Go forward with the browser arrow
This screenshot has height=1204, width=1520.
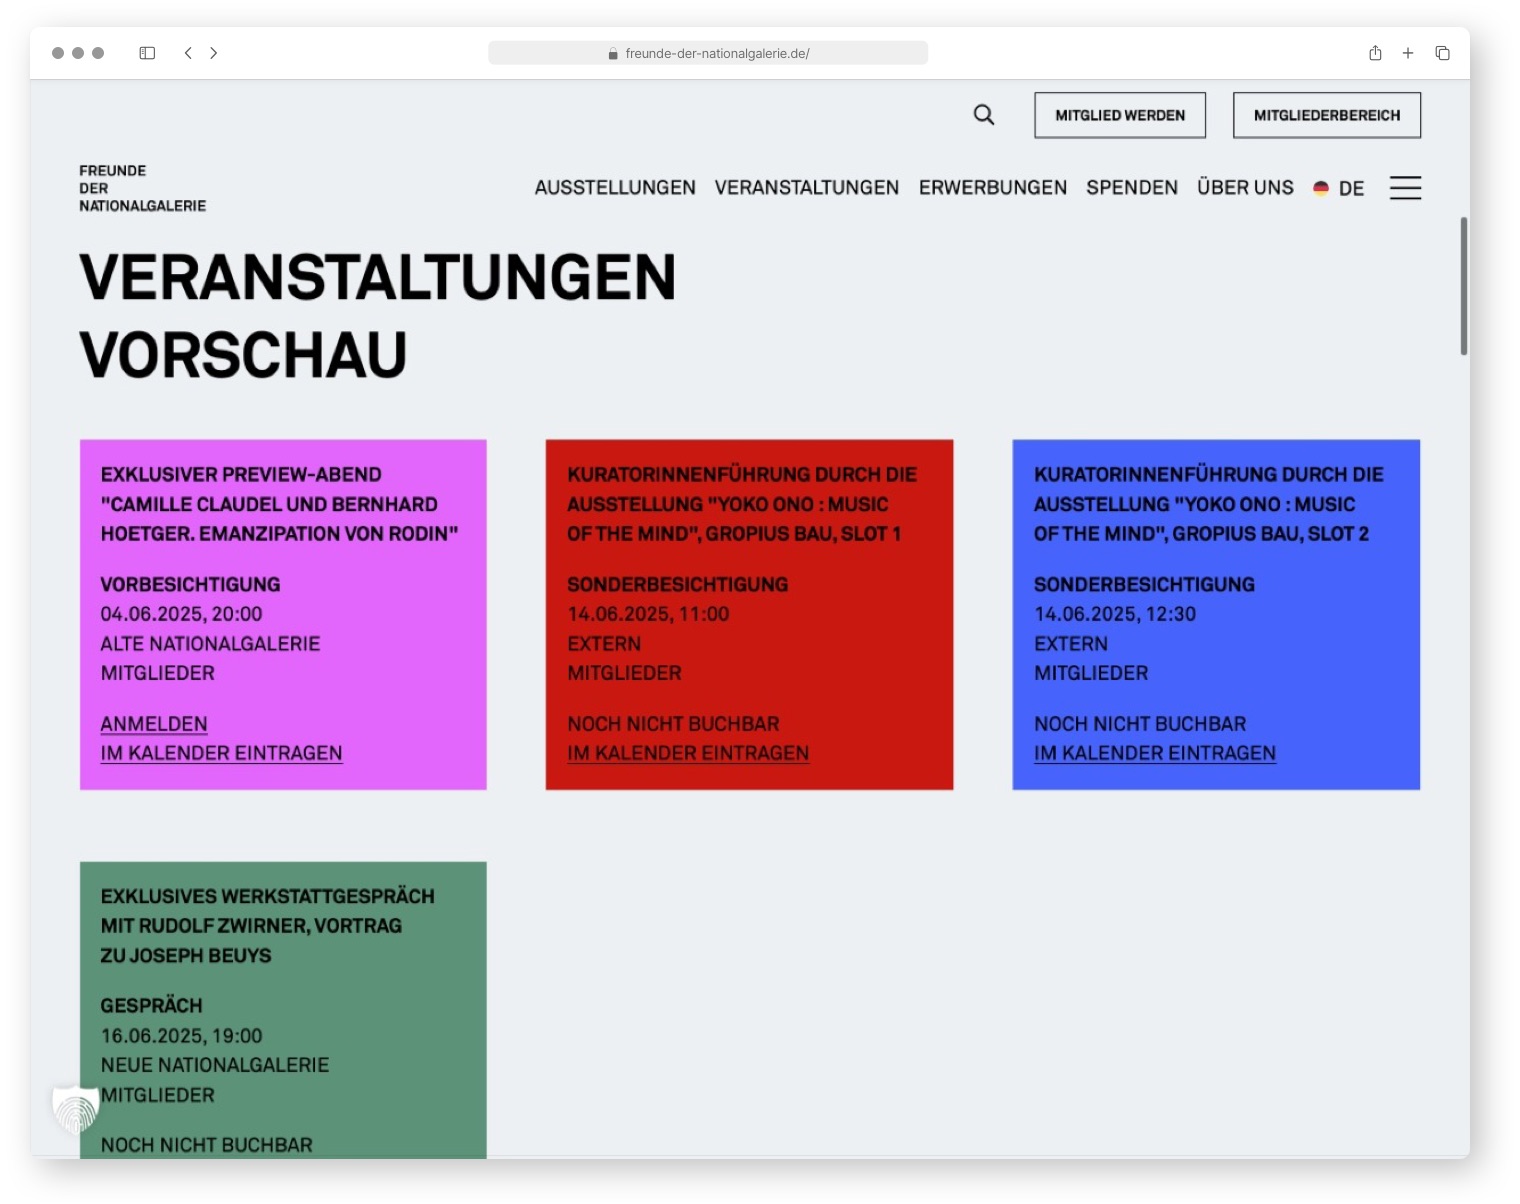coord(213,53)
